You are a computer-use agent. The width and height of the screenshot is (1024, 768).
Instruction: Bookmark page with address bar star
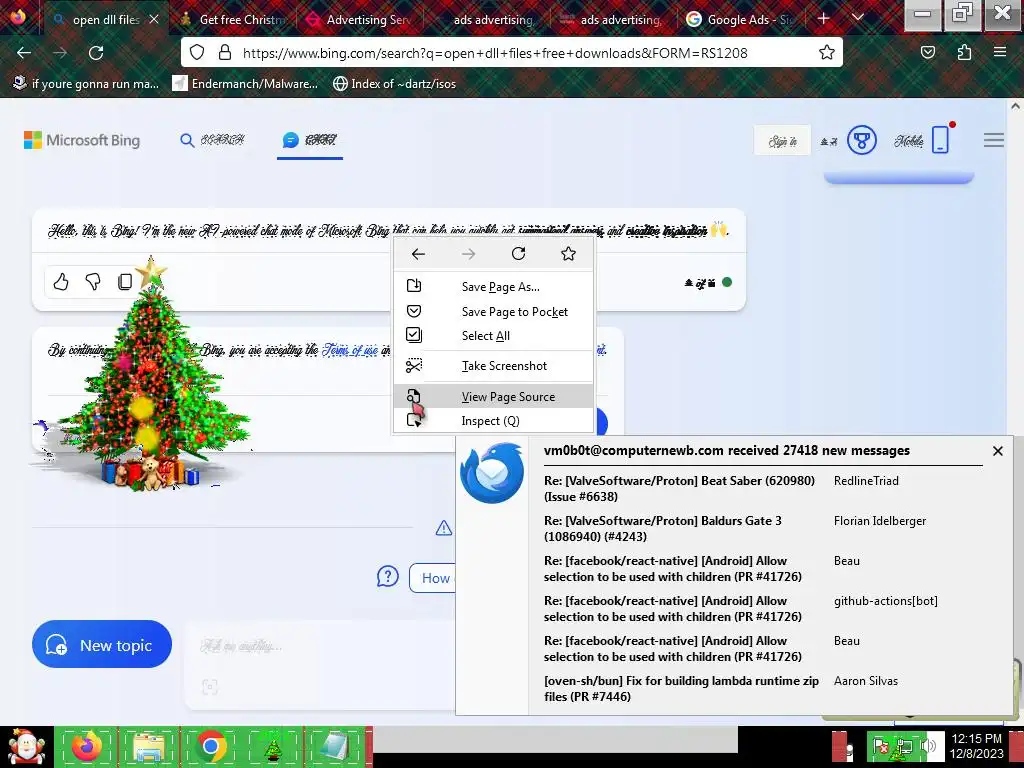827,53
